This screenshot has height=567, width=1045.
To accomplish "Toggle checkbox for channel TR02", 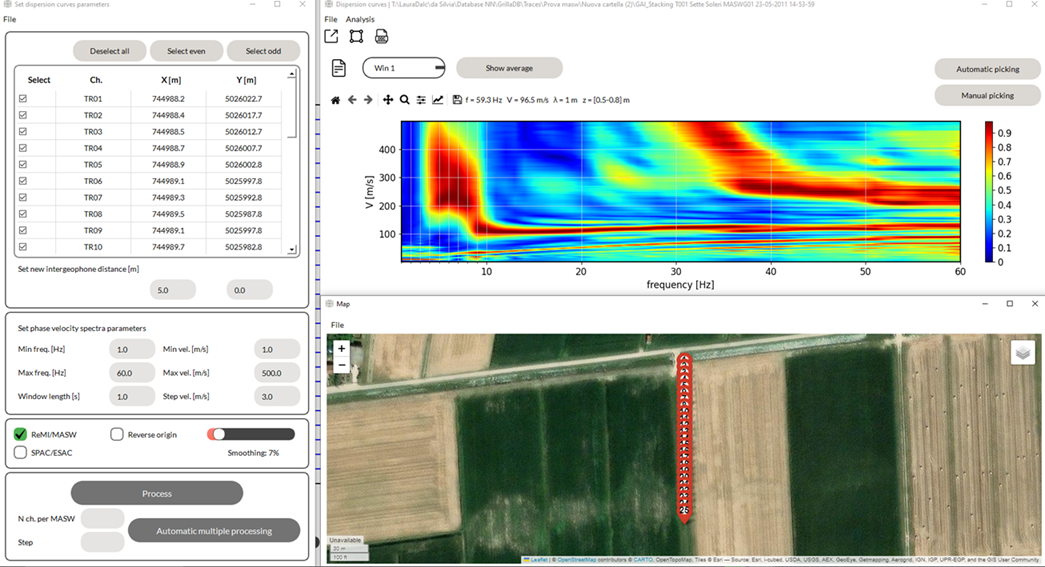I will click(23, 115).
